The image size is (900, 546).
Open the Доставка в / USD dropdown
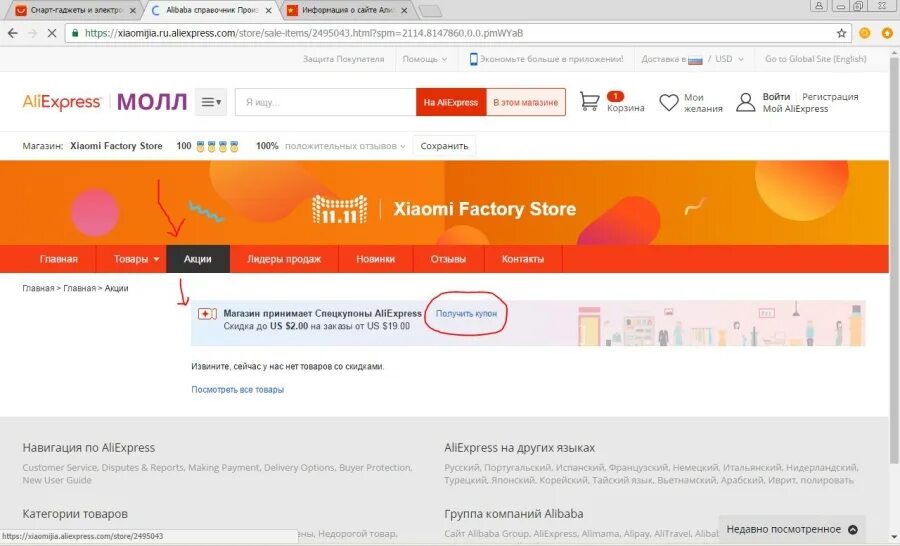pyautogui.click(x=692, y=59)
